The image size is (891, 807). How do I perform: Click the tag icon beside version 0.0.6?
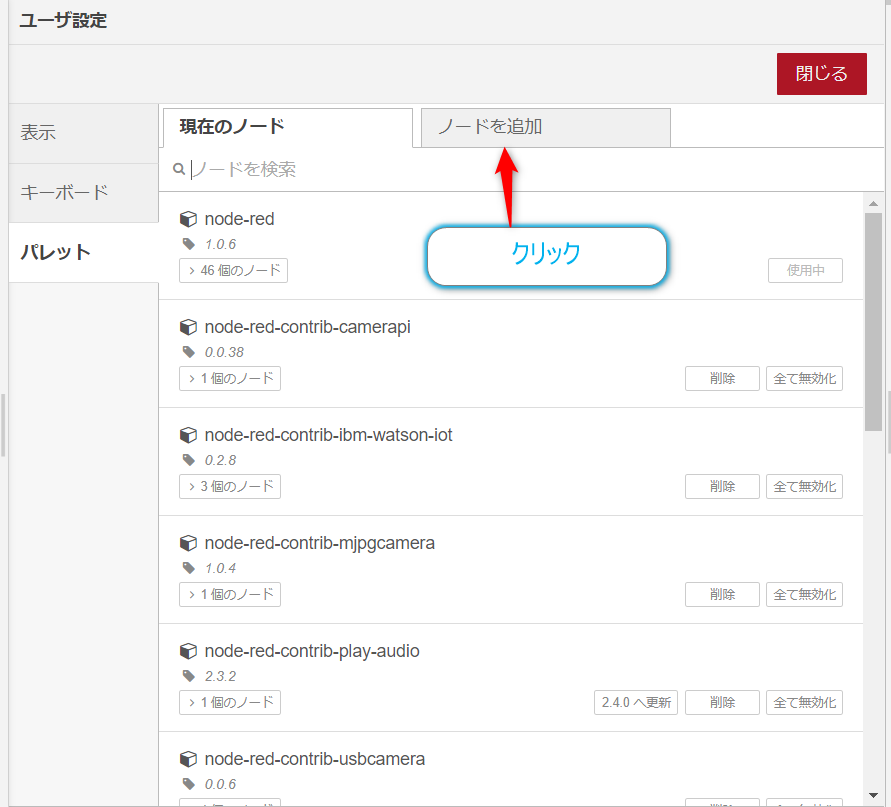click(x=189, y=784)
